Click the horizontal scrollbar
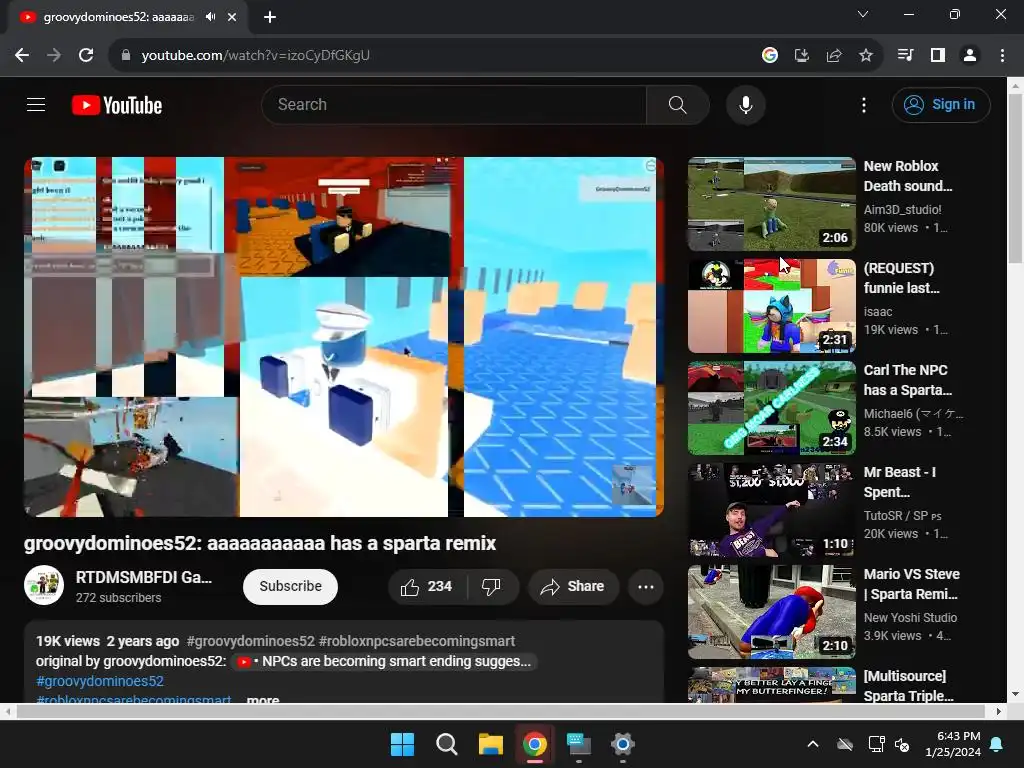The height and width of the screenshot is (768, 1024). 501,711
